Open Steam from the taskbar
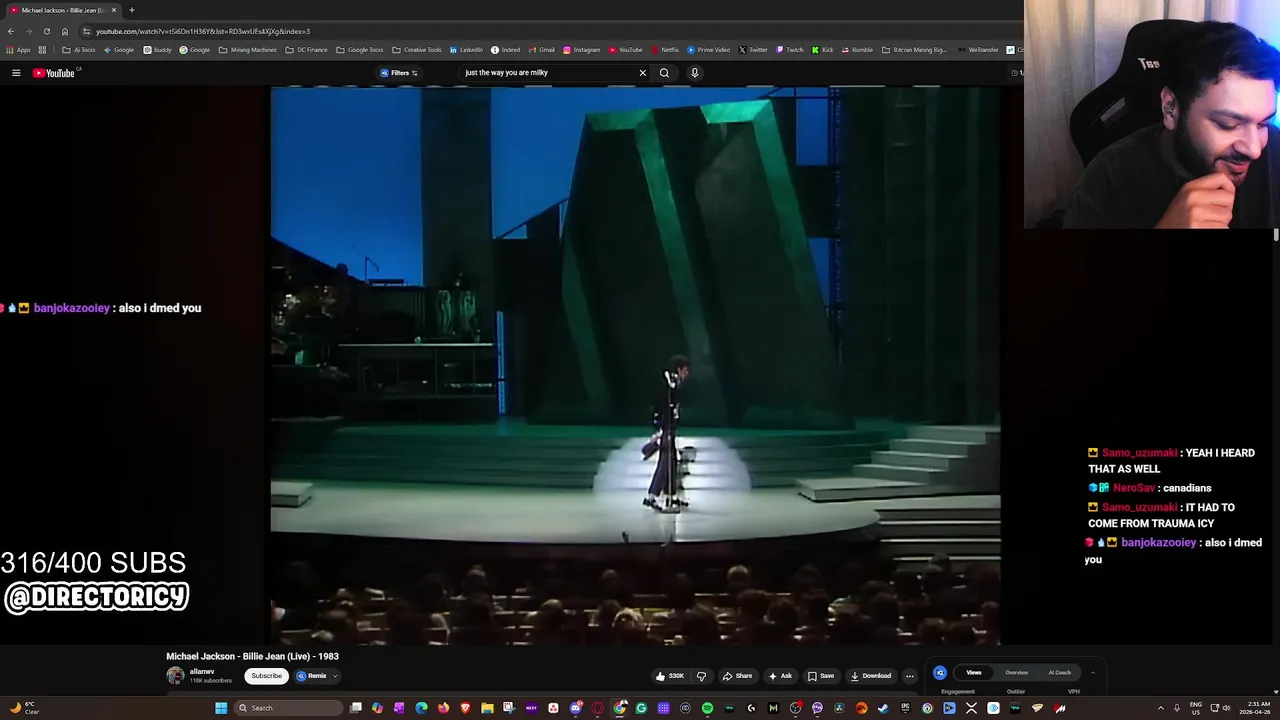This screenshot has height=720, width=1280. pos(882,708)
